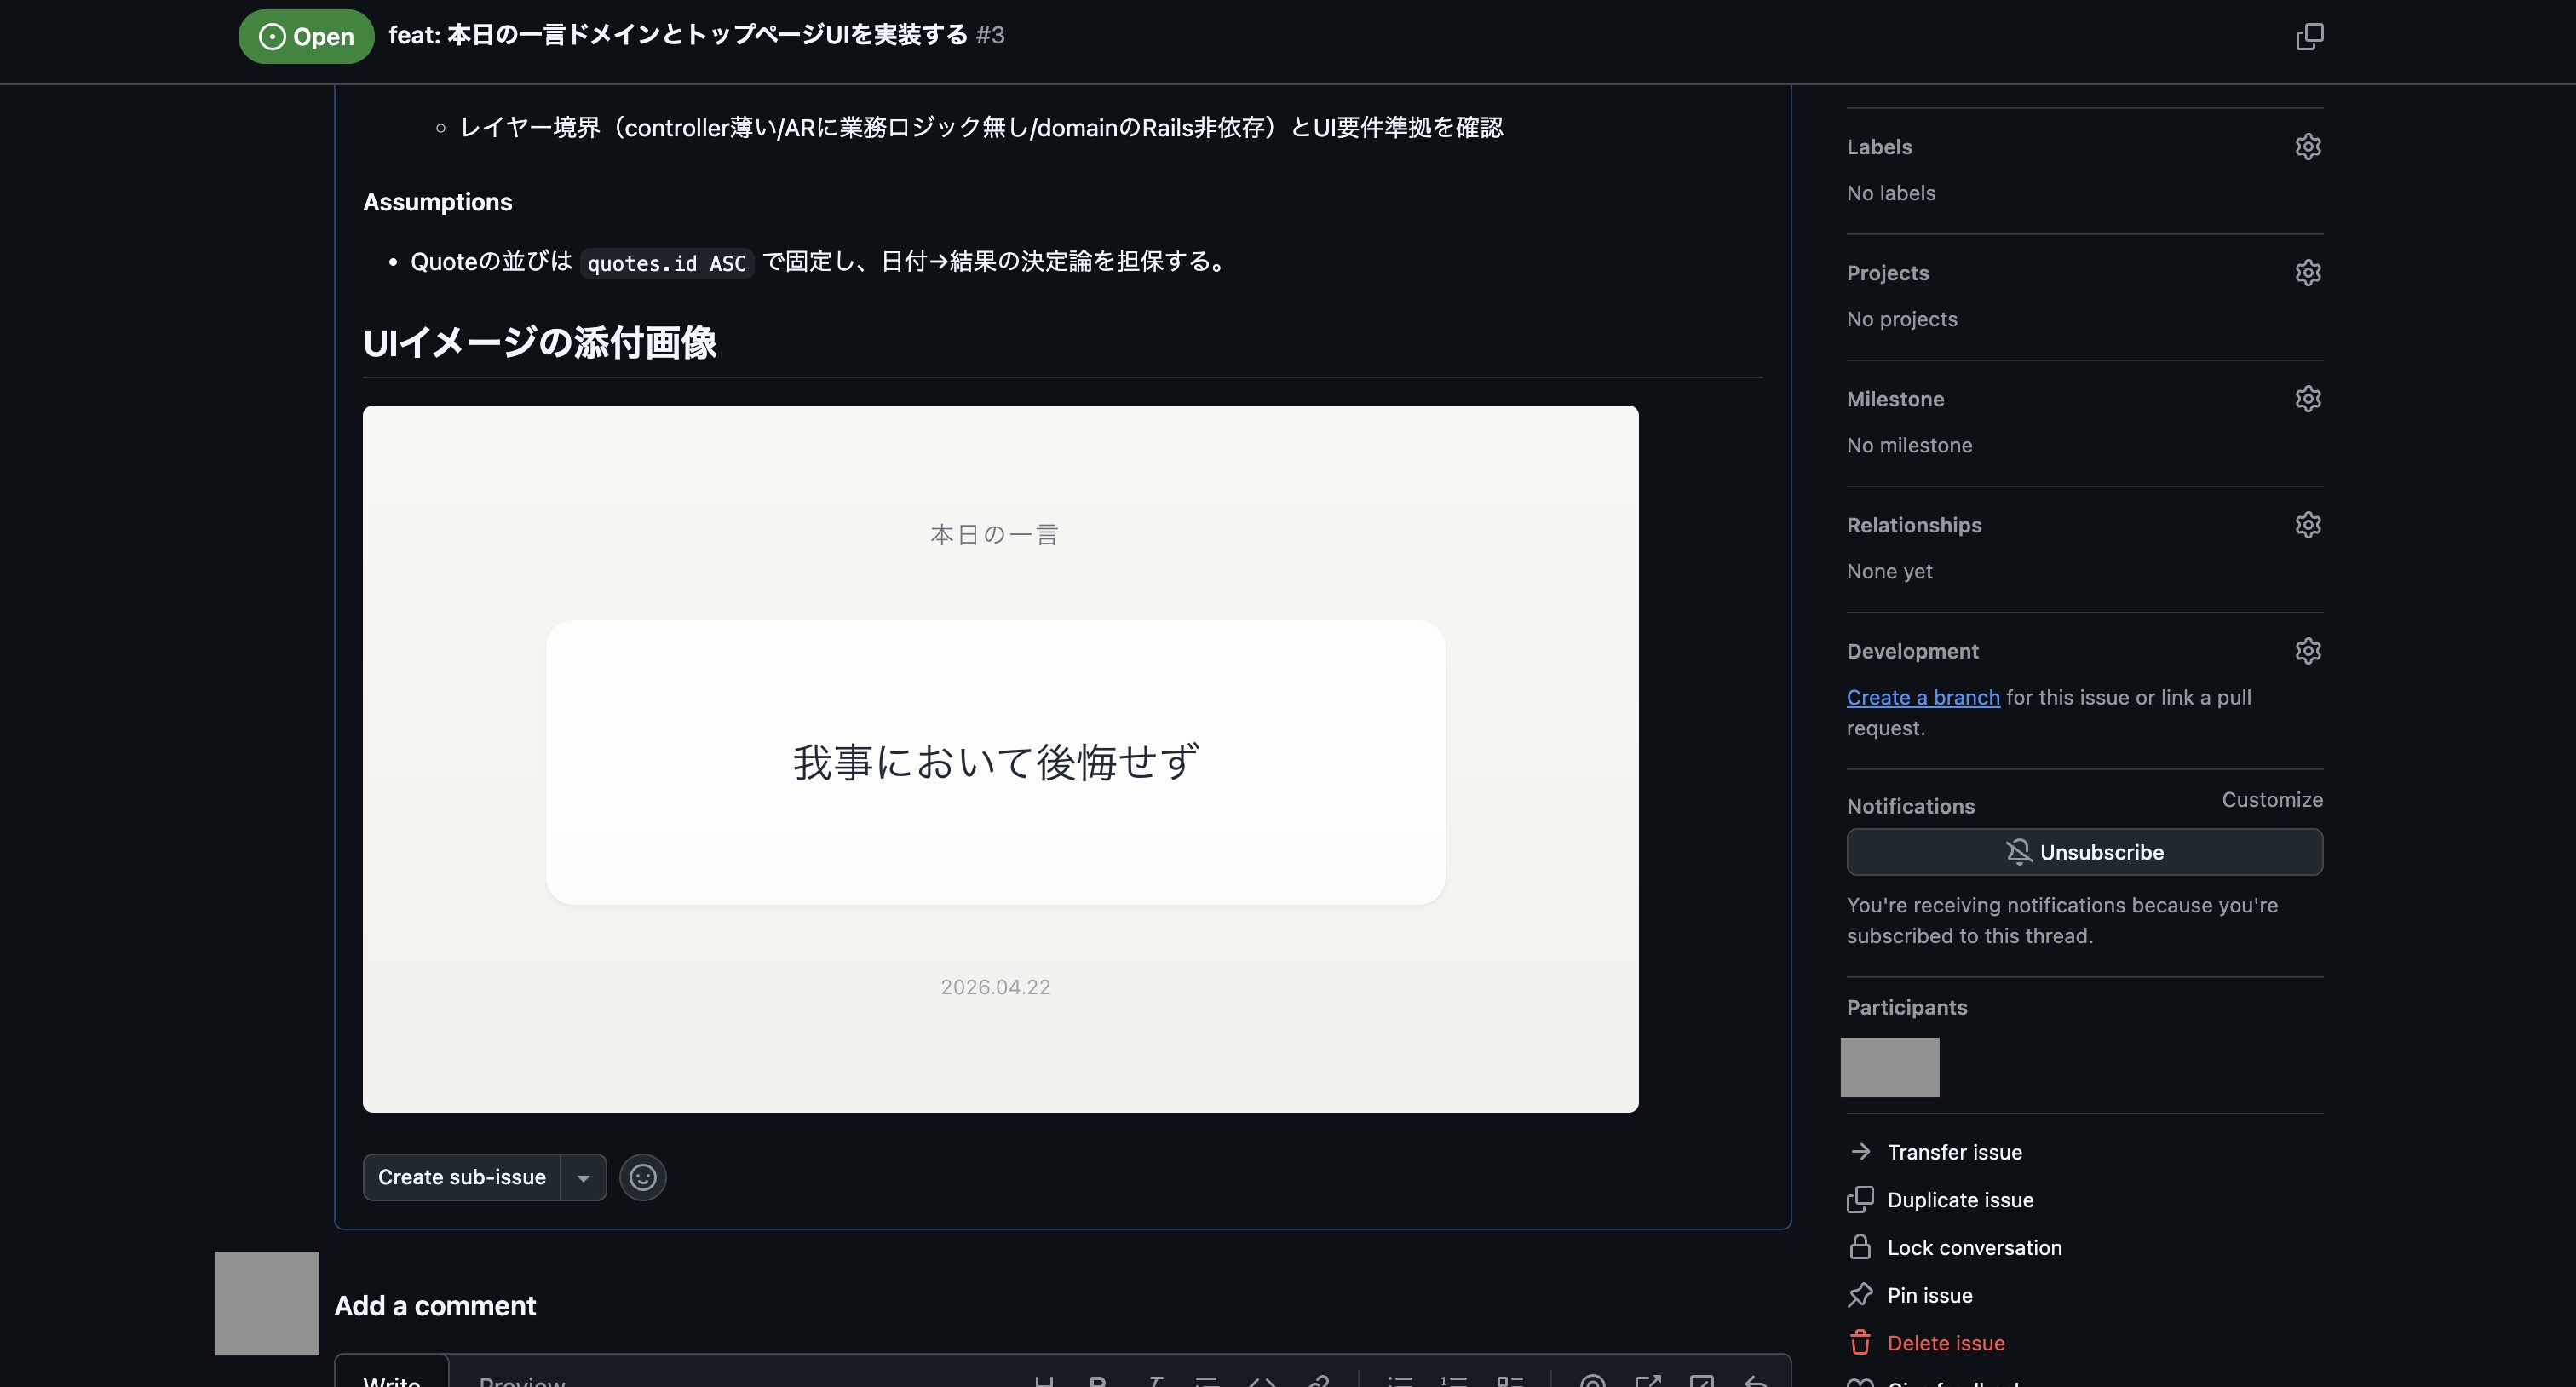The width and height of the screenshot is (2576, 1387).
Task: Follow the Create a branch link
Action: click(1922, 697)
